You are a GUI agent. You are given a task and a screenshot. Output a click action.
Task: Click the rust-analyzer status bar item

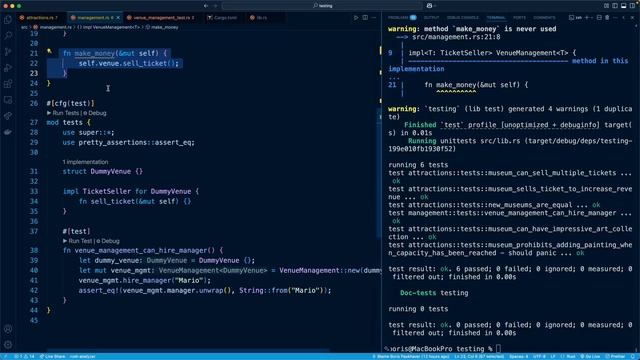point(82,356)
